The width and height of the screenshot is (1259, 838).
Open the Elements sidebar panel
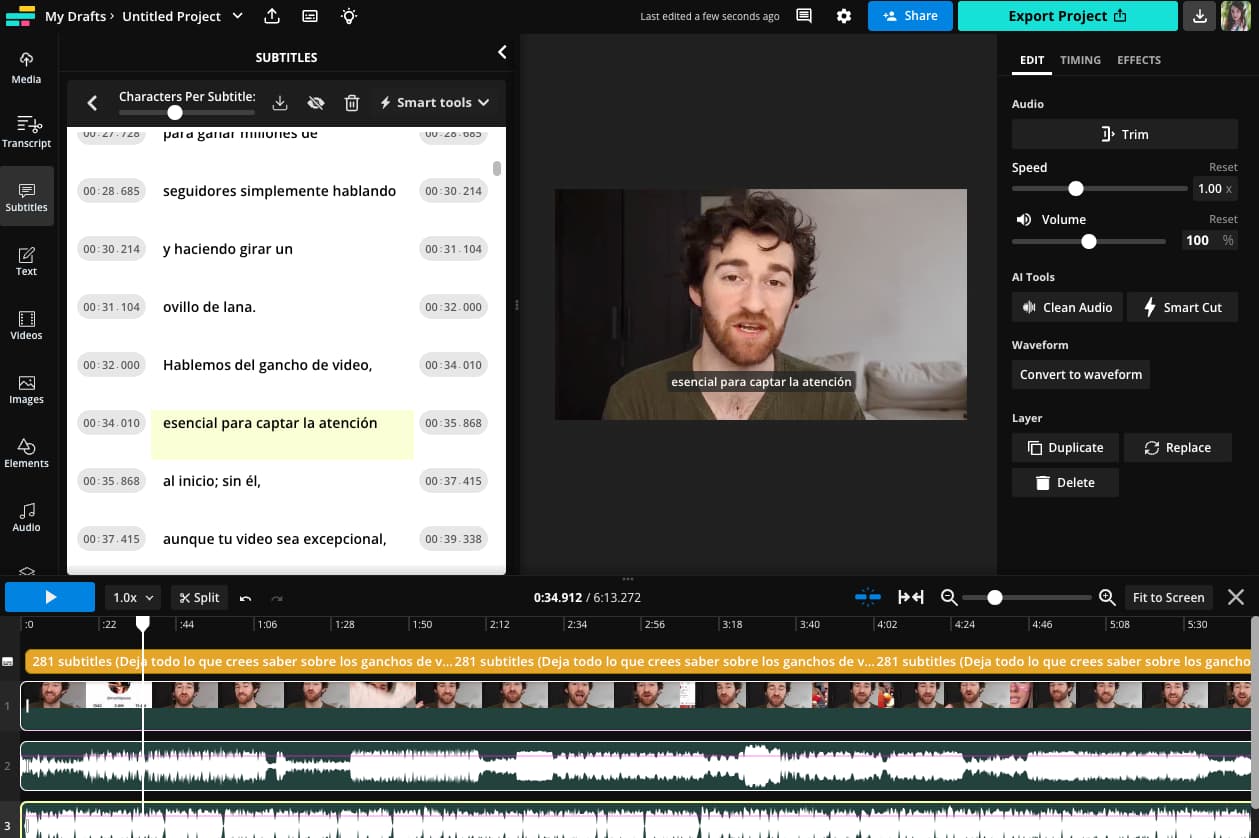coord(27,452)
